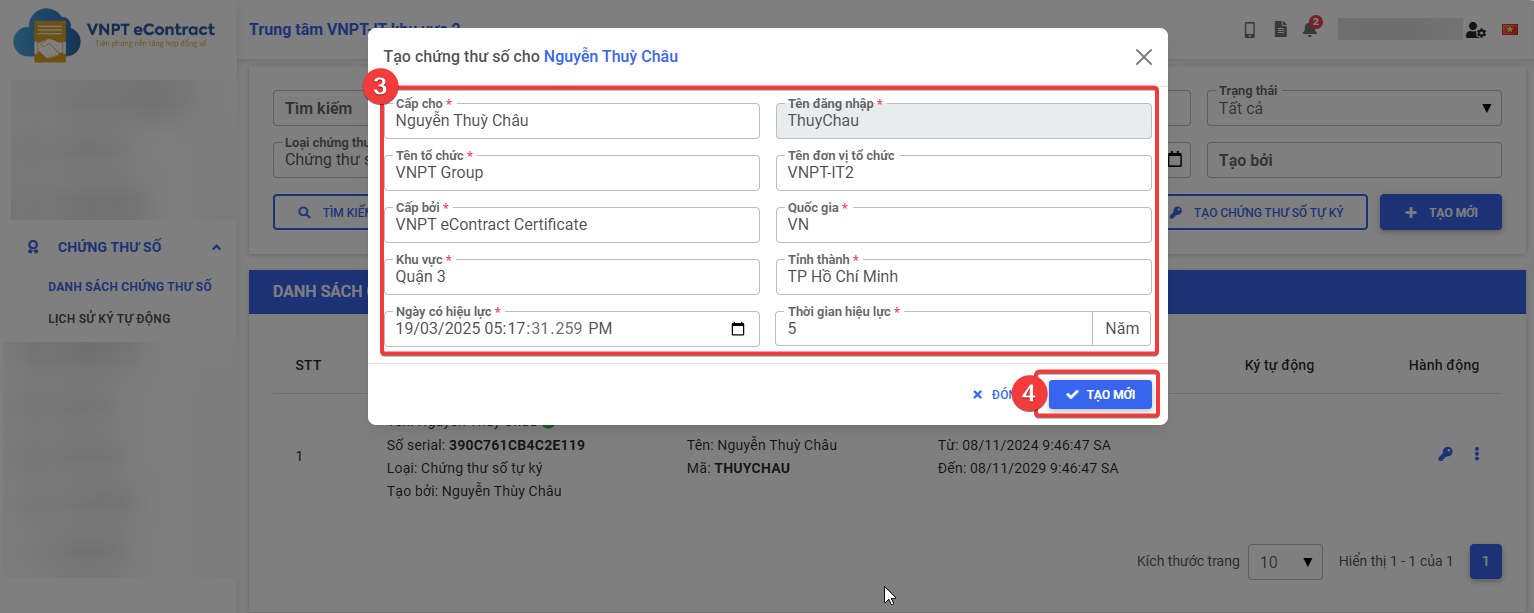Screen dimensions: 1534x613
Task: Click the TẠO MỚI button in background toolbar
Action: (1441, 212)
